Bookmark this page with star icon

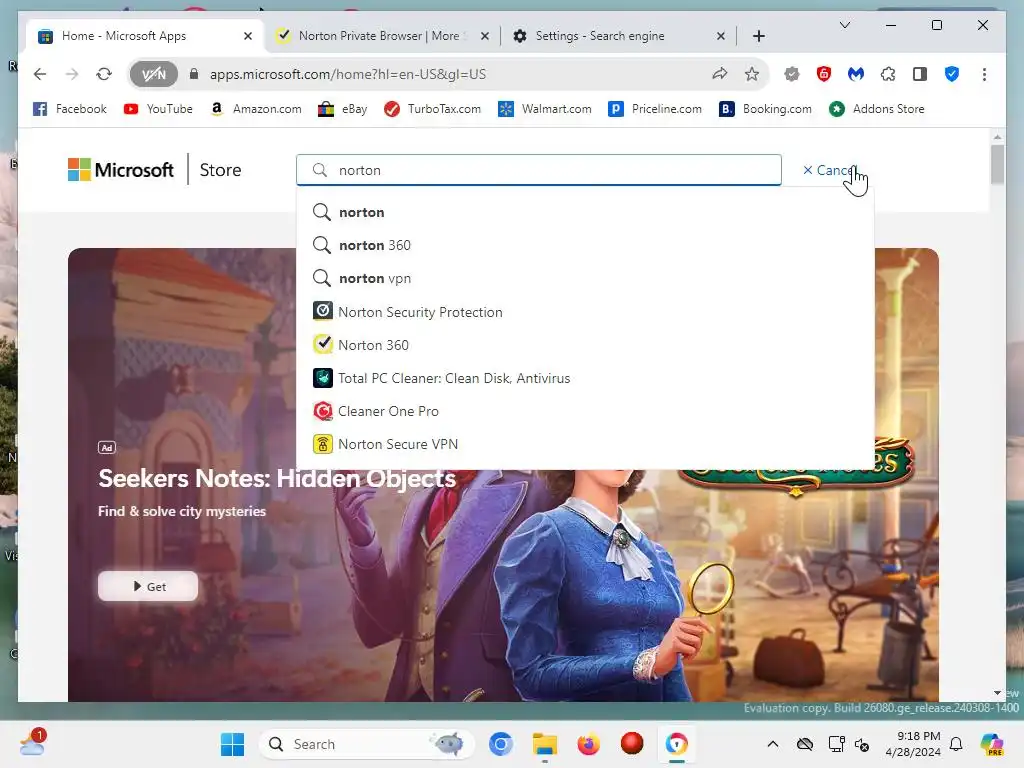[x=752, y=74]
